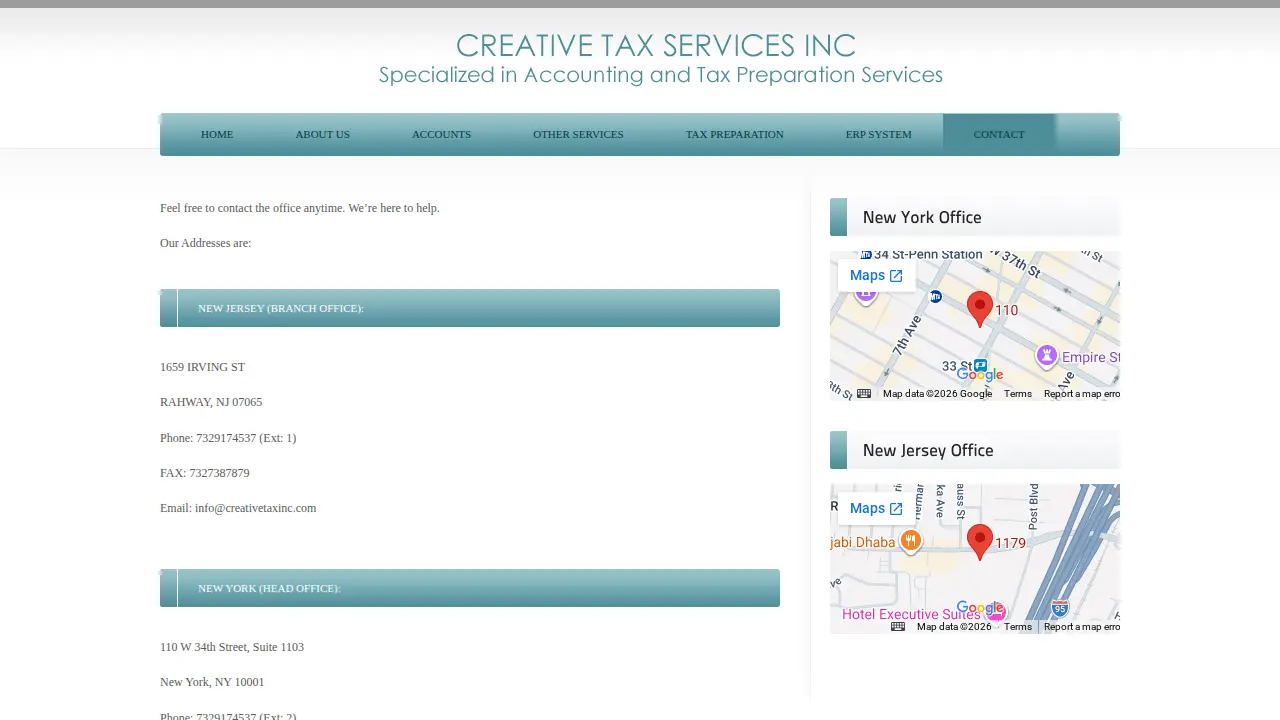Report a map error on New Jersey map
The image size is (1280, 720).
pyautogui.click(x=1082, y=627)
